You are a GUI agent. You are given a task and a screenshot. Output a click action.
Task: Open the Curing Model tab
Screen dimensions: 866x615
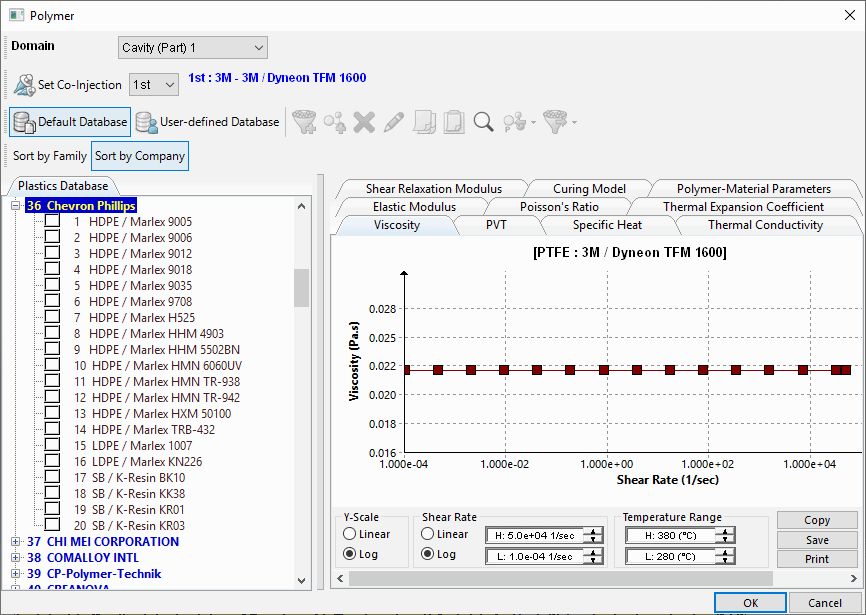click(589, 189)
